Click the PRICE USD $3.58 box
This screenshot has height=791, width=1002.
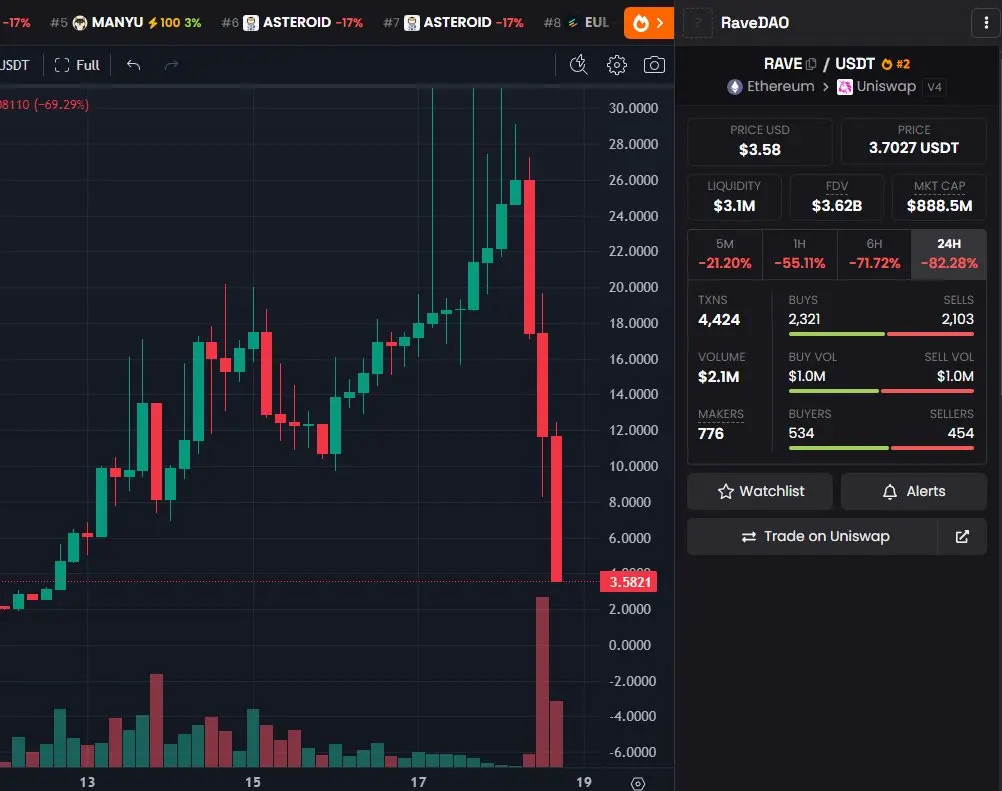[x=760, y=141]
